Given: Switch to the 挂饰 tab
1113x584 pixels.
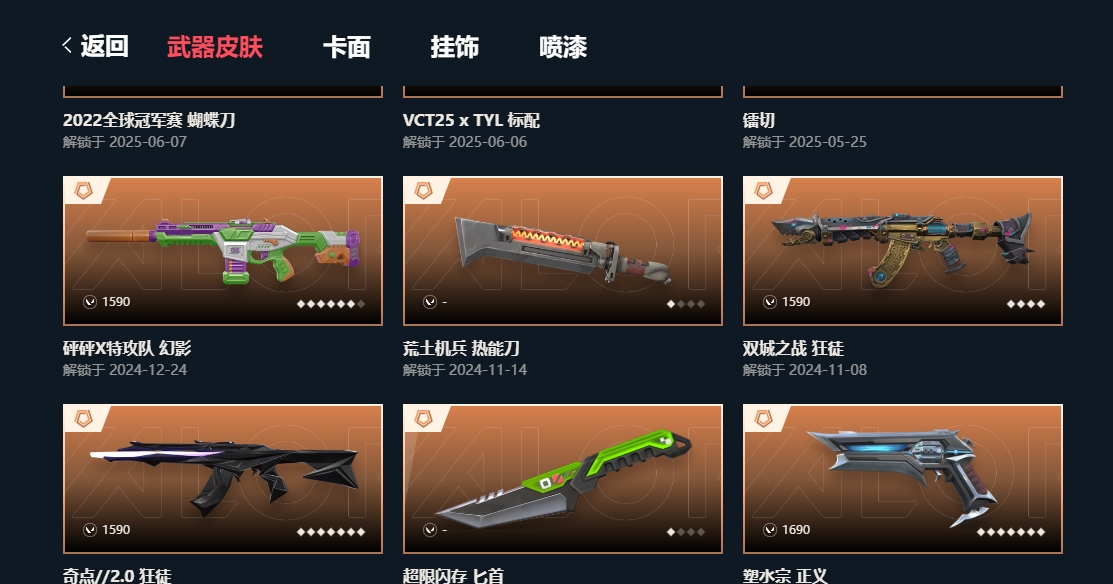Looking at the screenshot, I should click(x=454, y=47).
